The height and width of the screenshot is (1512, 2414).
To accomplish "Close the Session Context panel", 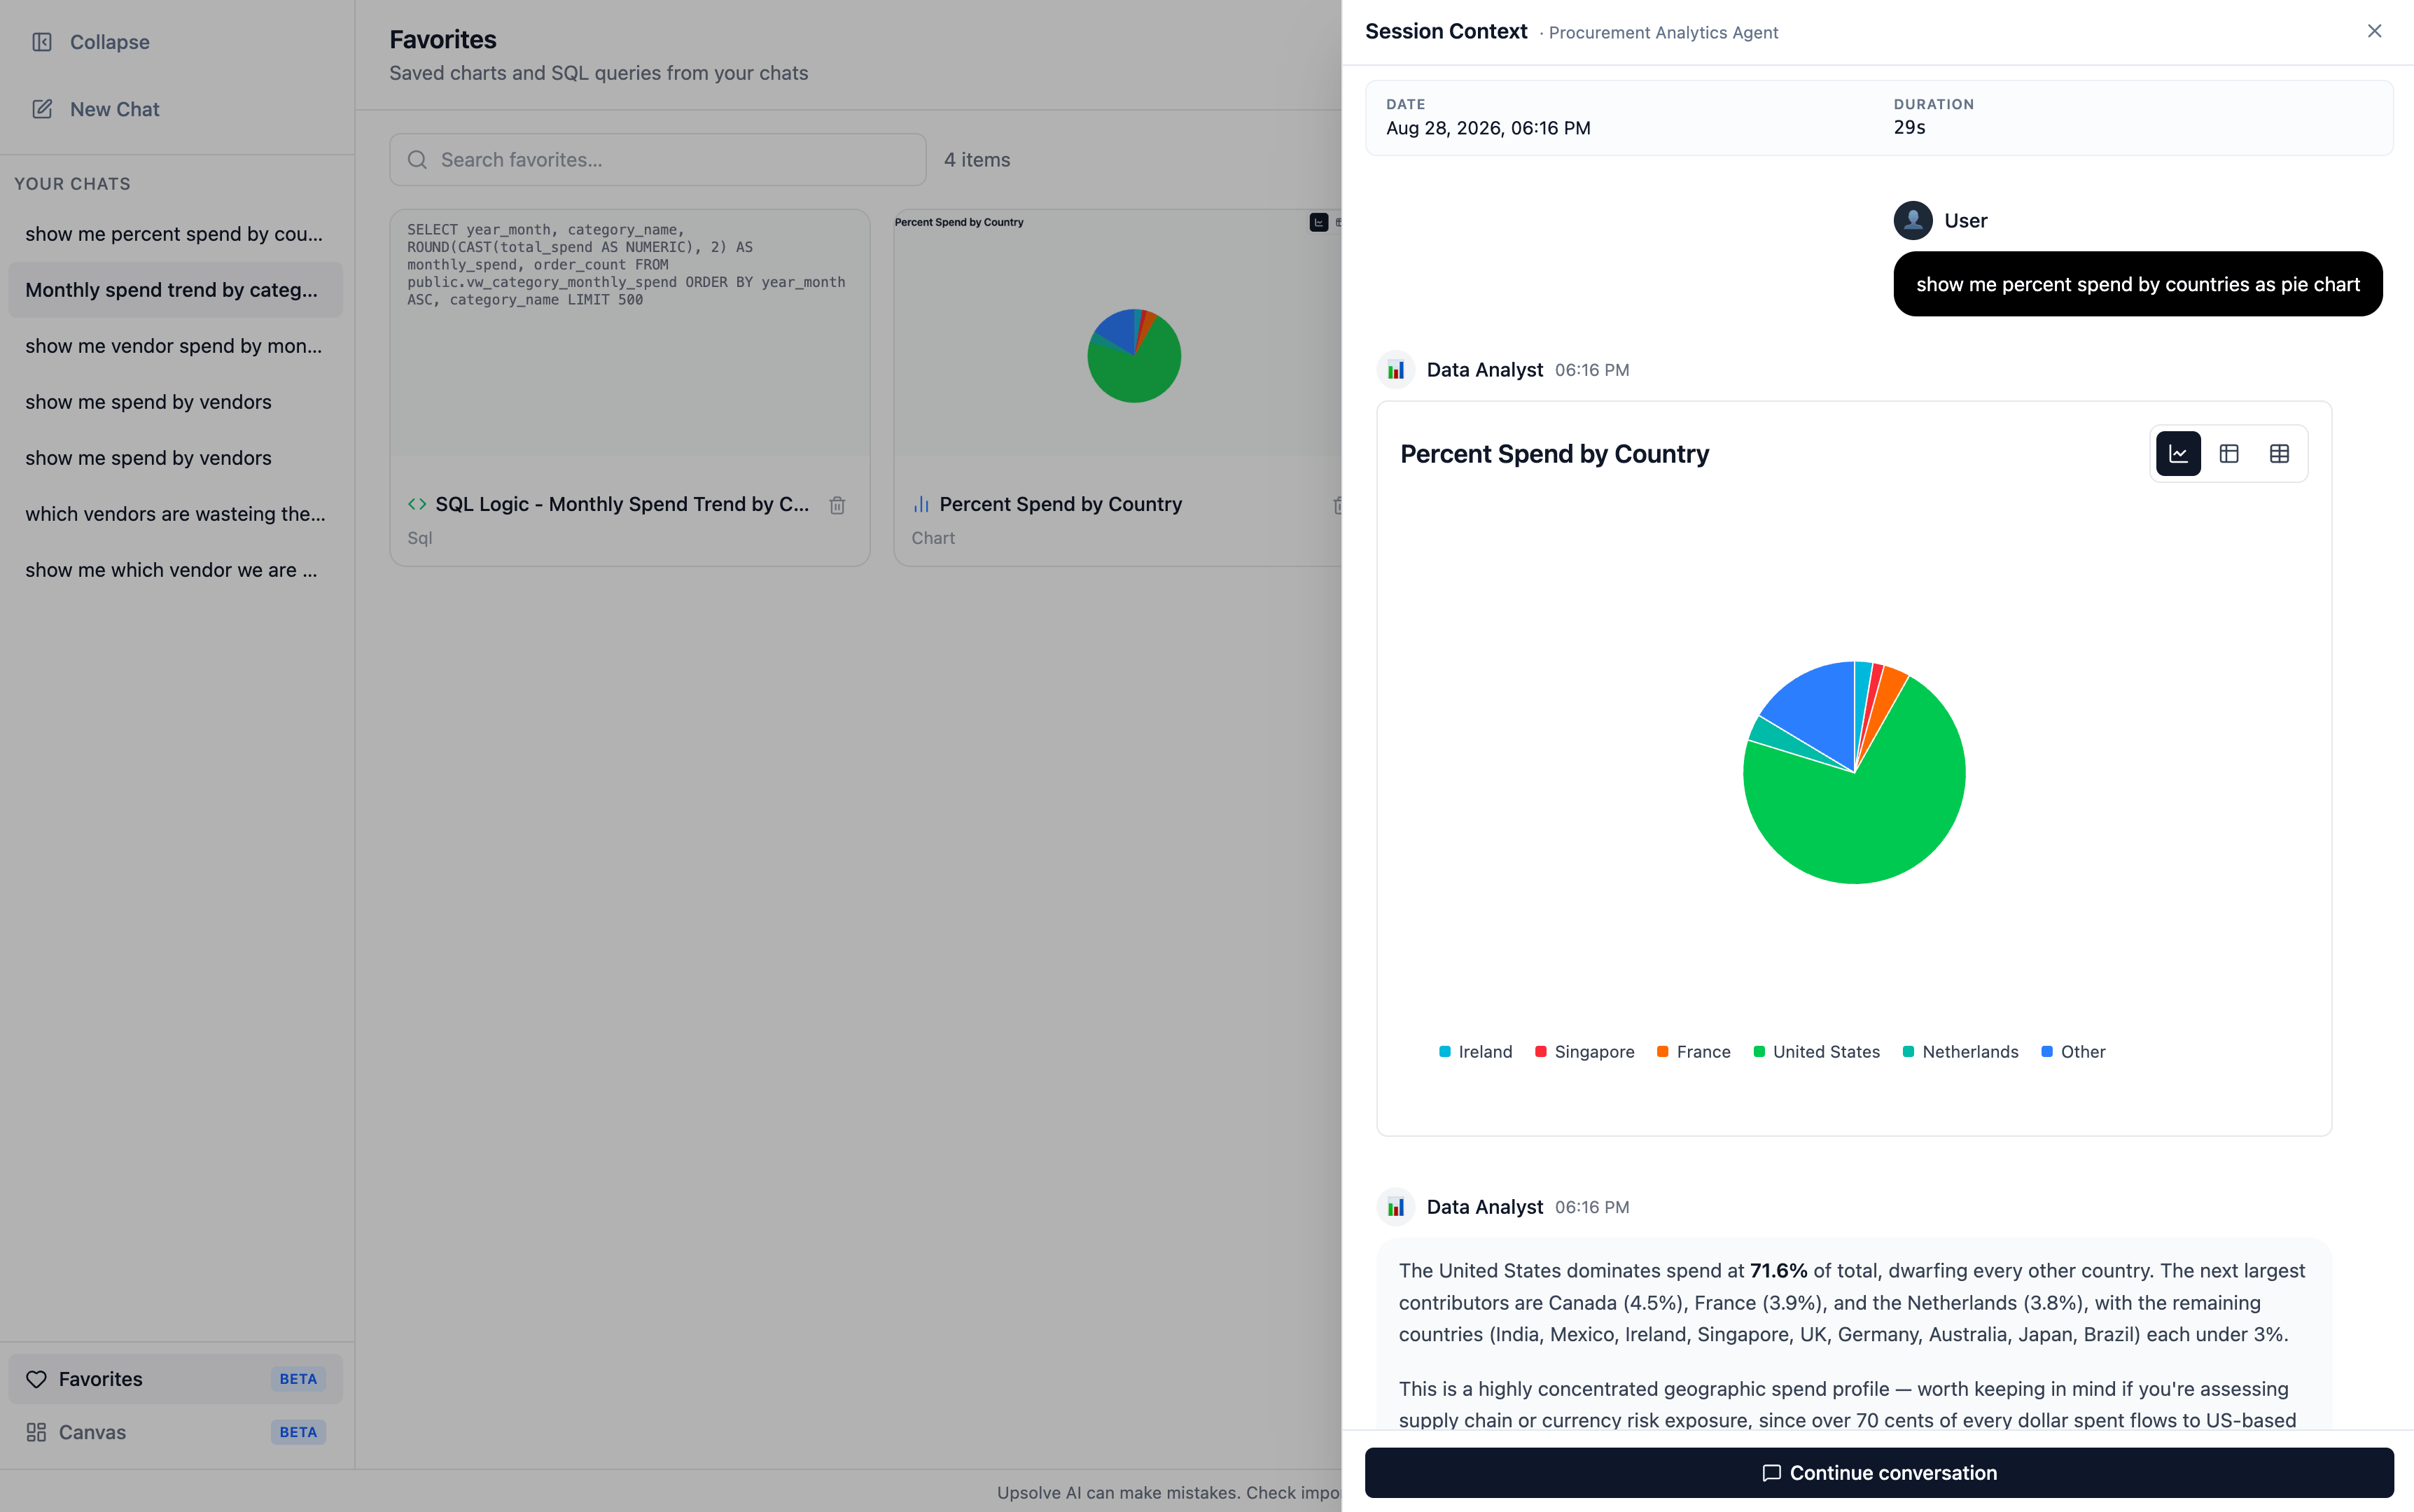I will click(x=2374, y=31).
